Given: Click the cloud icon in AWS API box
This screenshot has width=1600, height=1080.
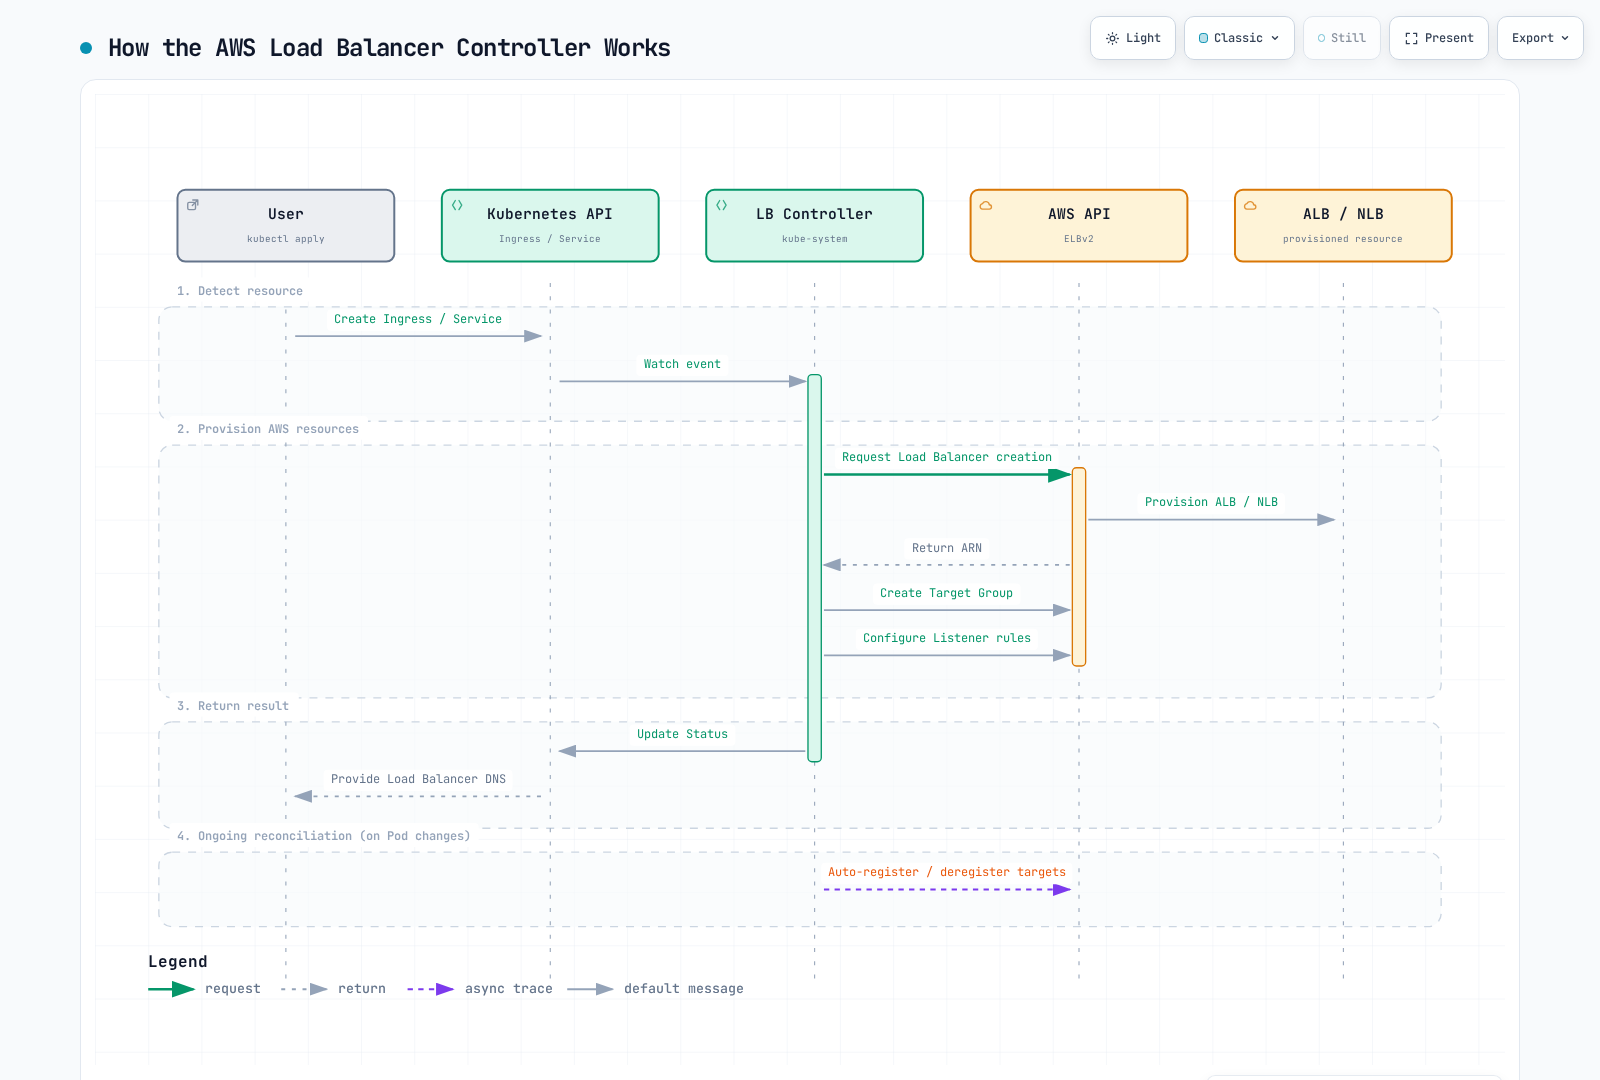Looking at the screenshot, I should click(x=986, y=205).
